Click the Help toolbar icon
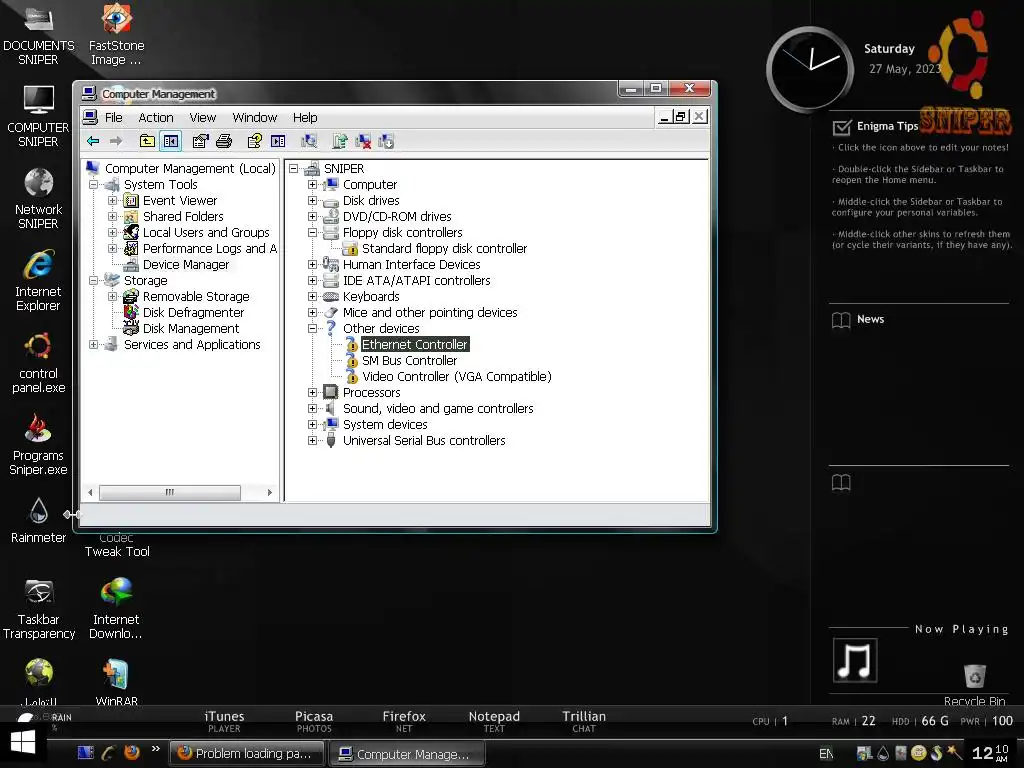The width and height of the screenshot is (1024, 768). pos(254,140)
